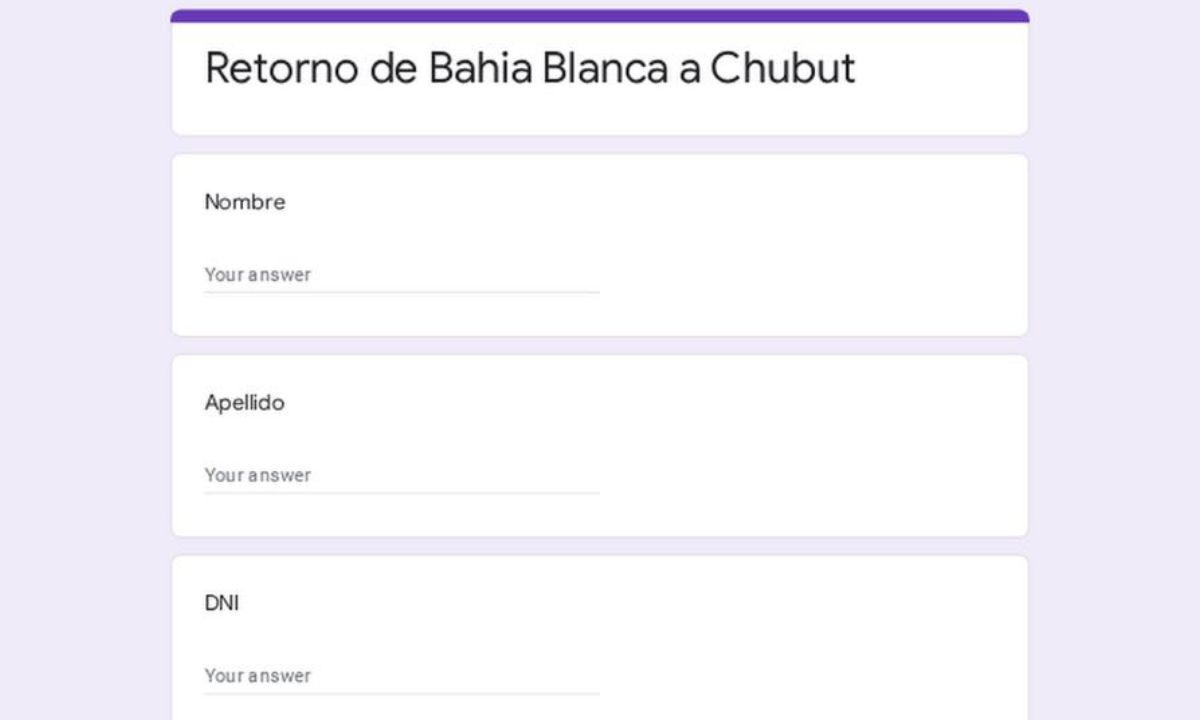Viewport: 1200px width, 720px height.
Task: Click empty space in the Apellido question card
Action: (810, 446)
